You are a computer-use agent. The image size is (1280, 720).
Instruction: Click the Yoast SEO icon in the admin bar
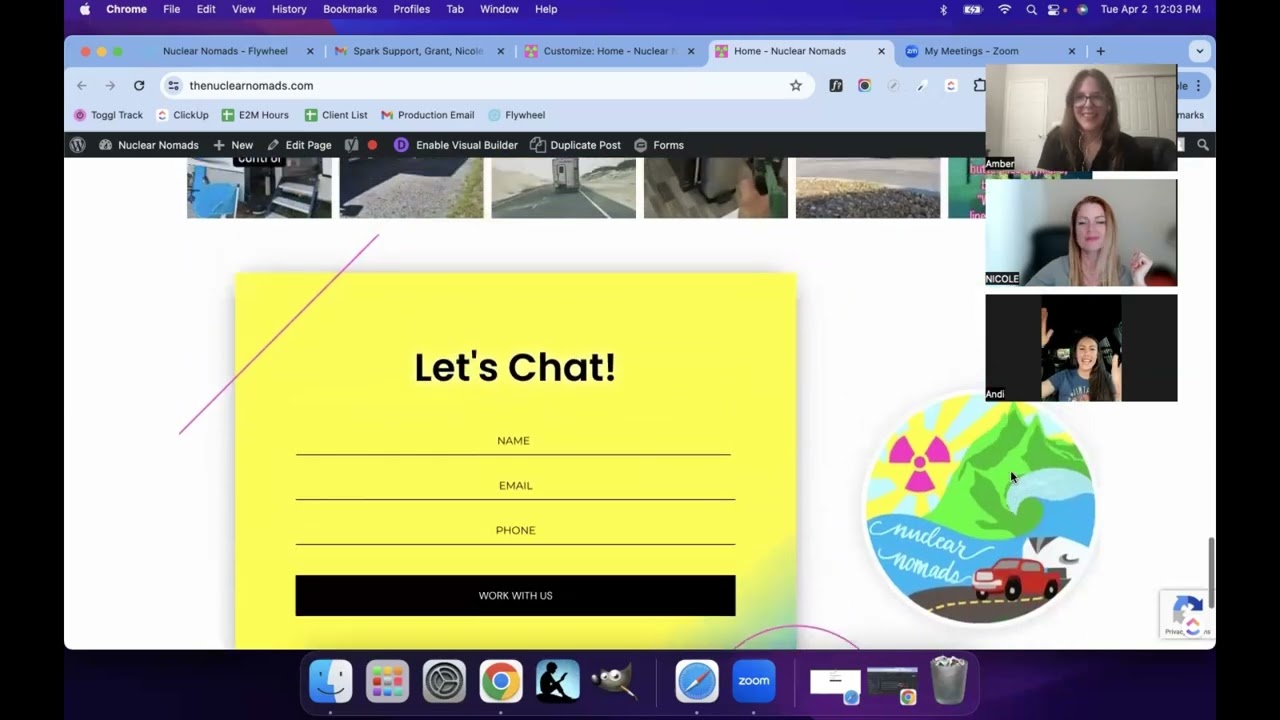tap(351, 145)
